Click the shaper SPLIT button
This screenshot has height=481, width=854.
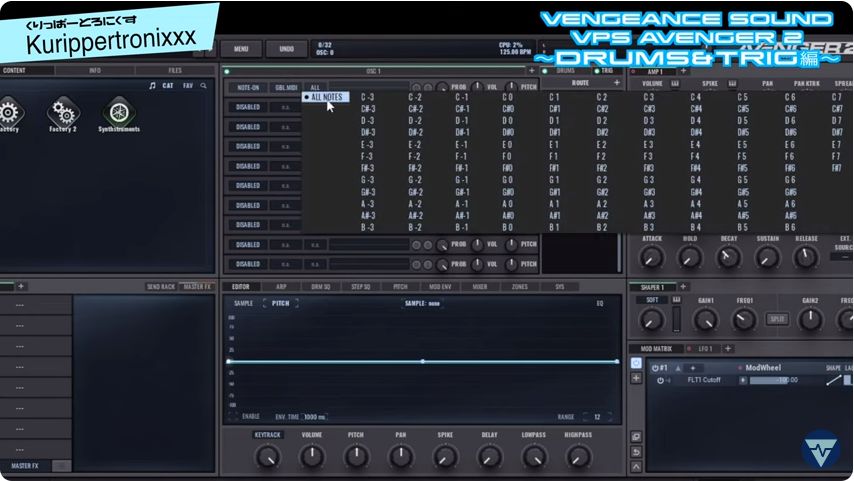tap(777, 319)
